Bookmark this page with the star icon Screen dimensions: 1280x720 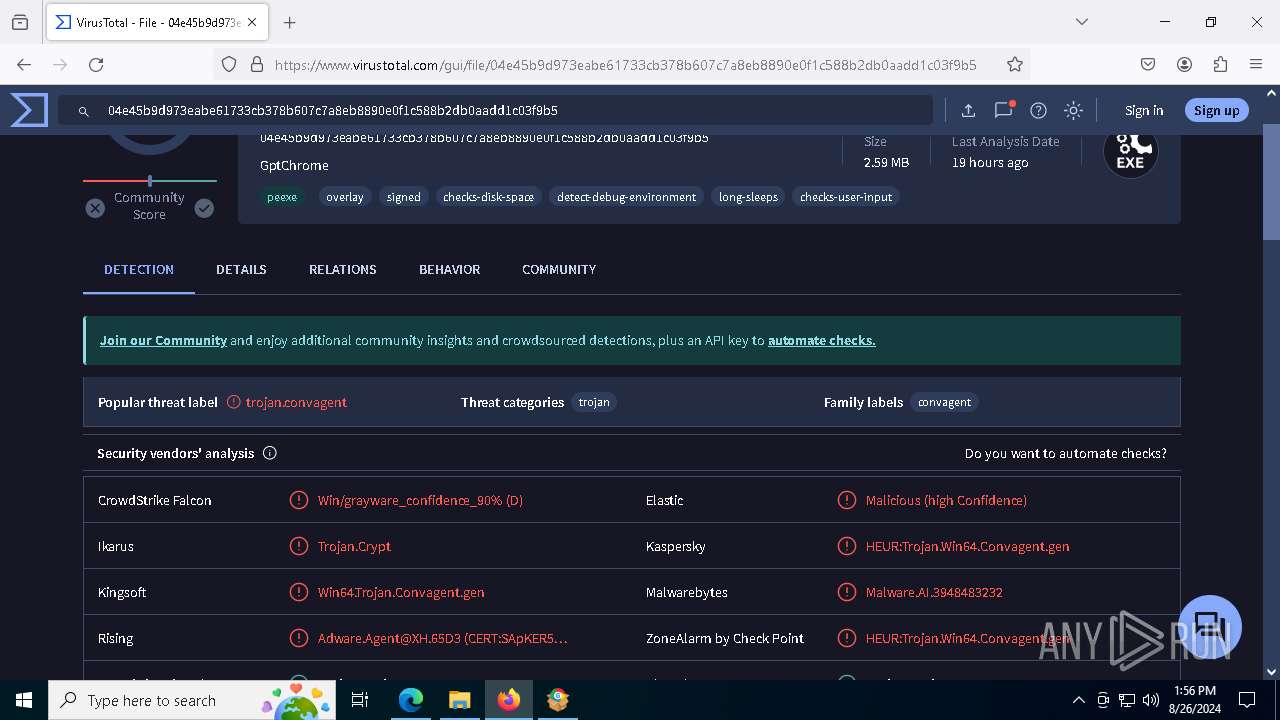[x=1015, y=65]
